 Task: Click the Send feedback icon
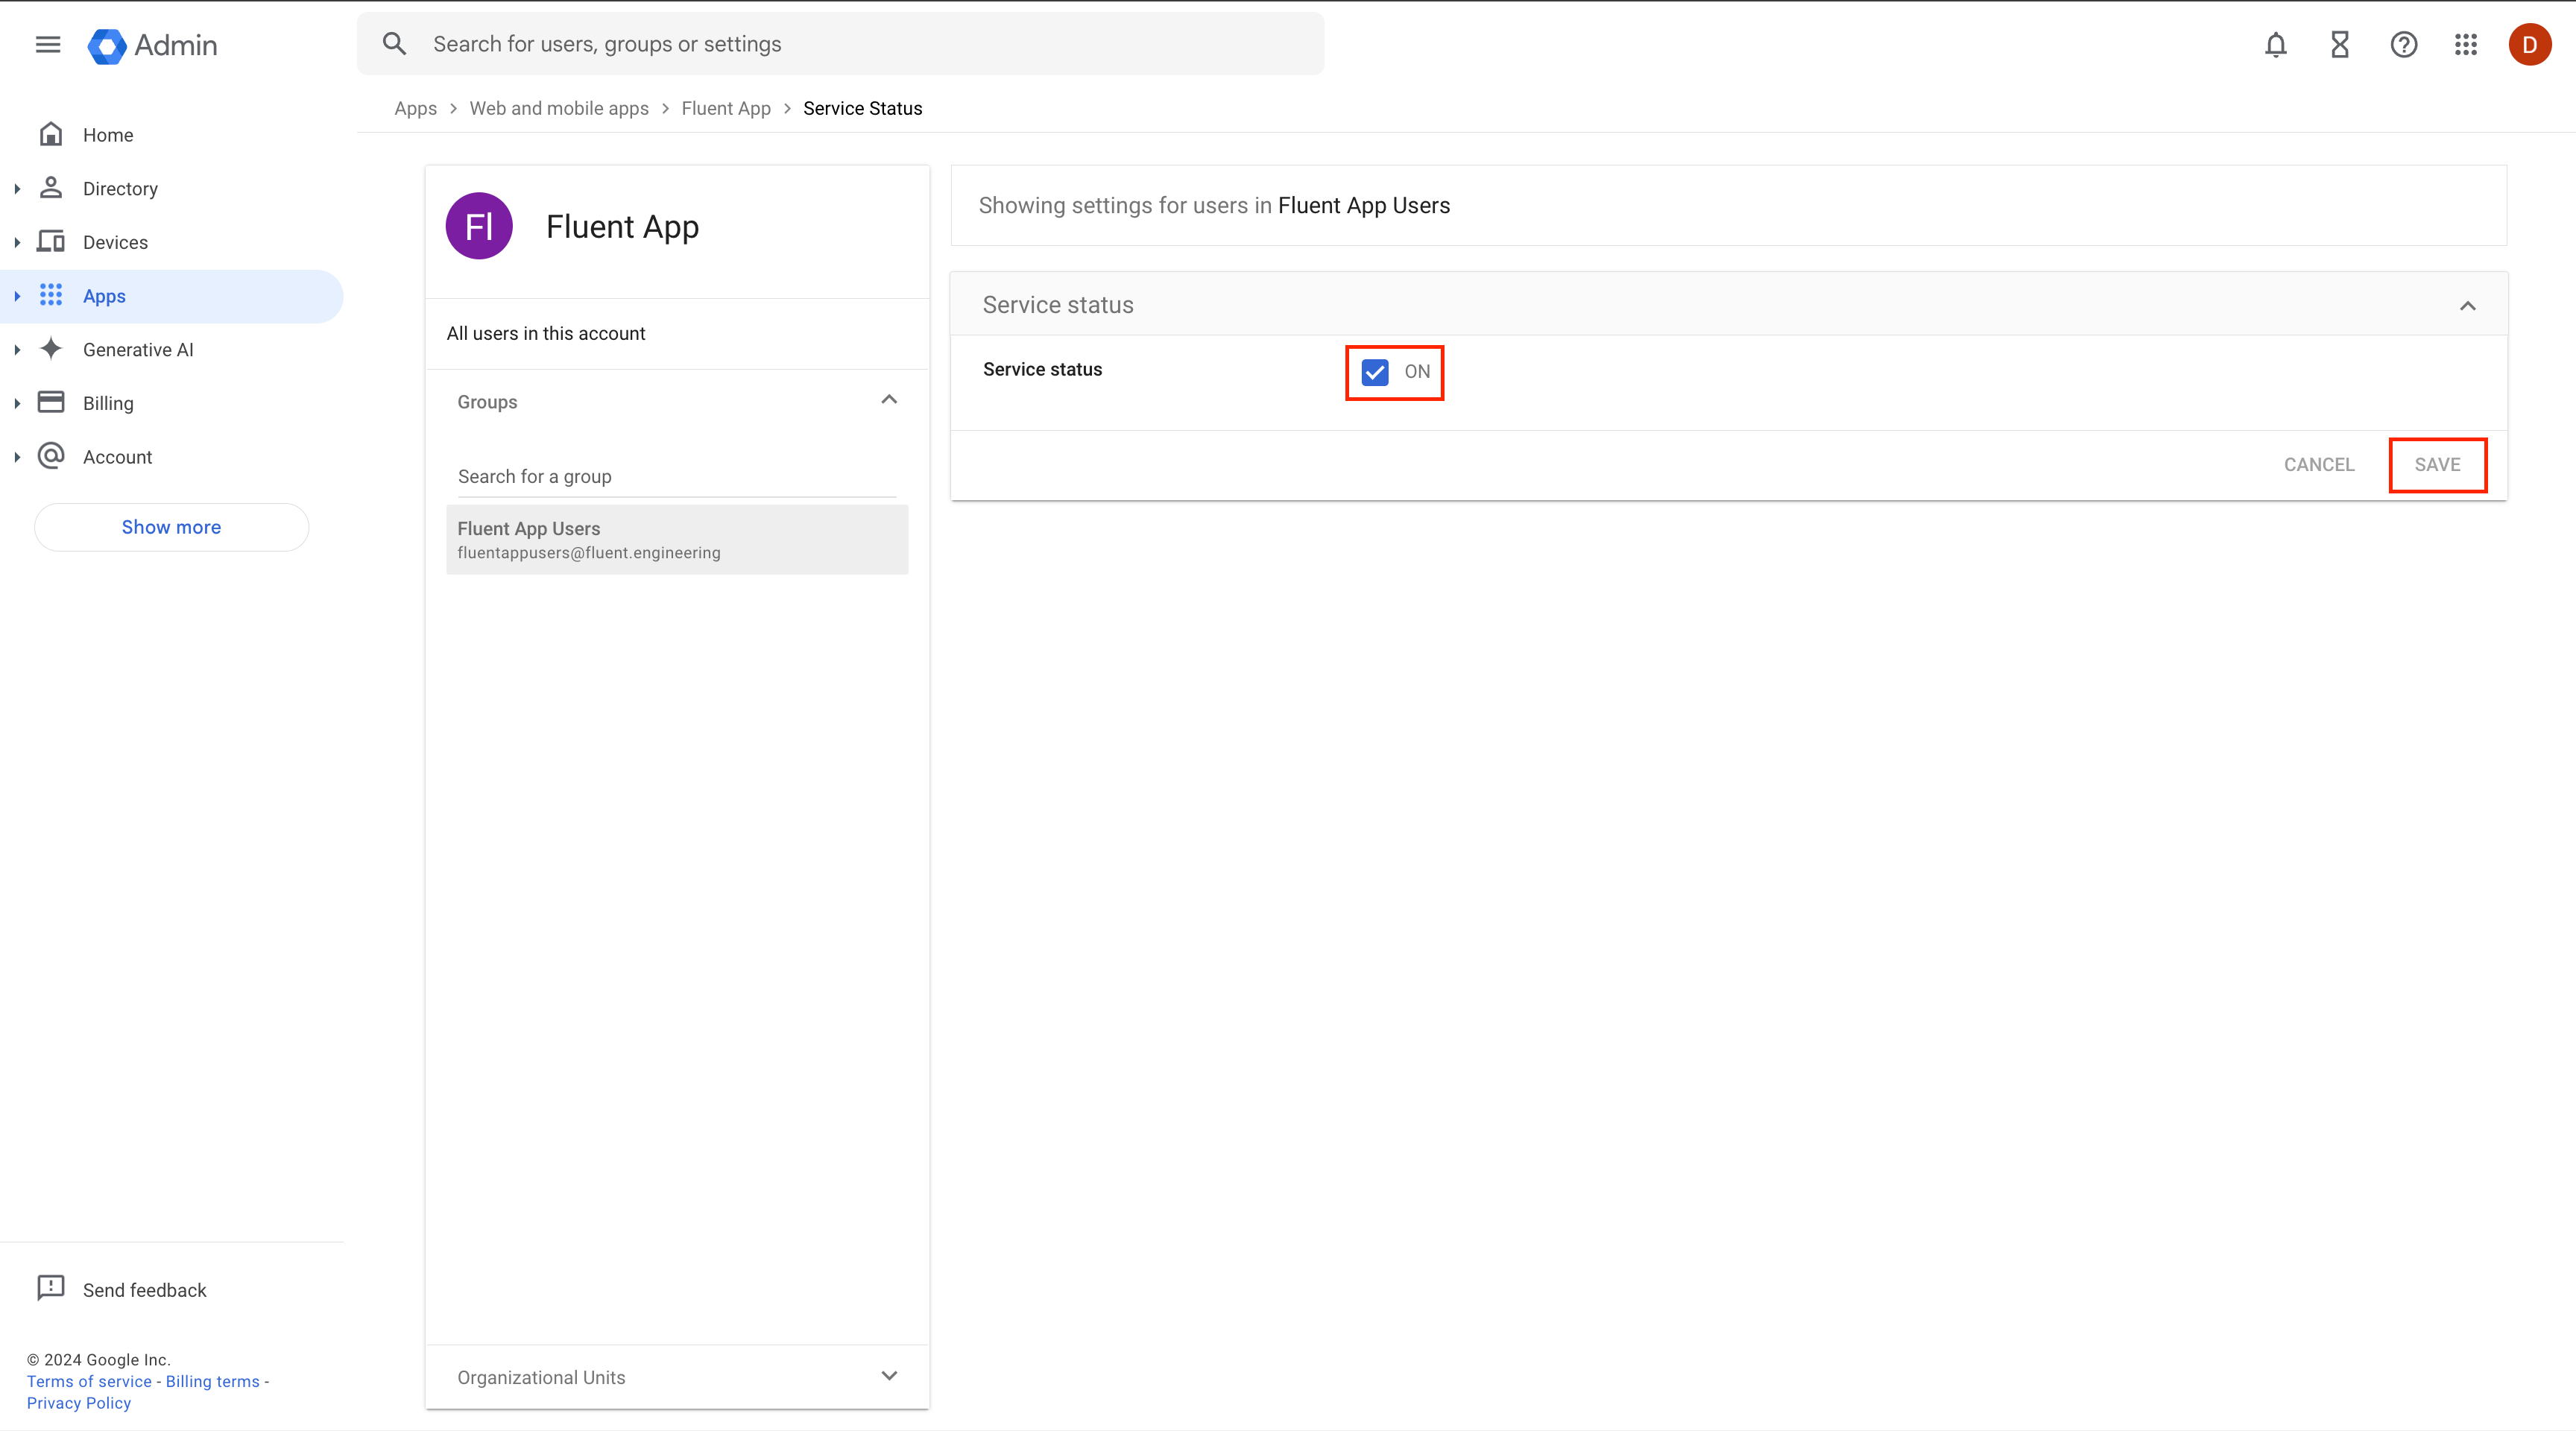[50, 1288]
